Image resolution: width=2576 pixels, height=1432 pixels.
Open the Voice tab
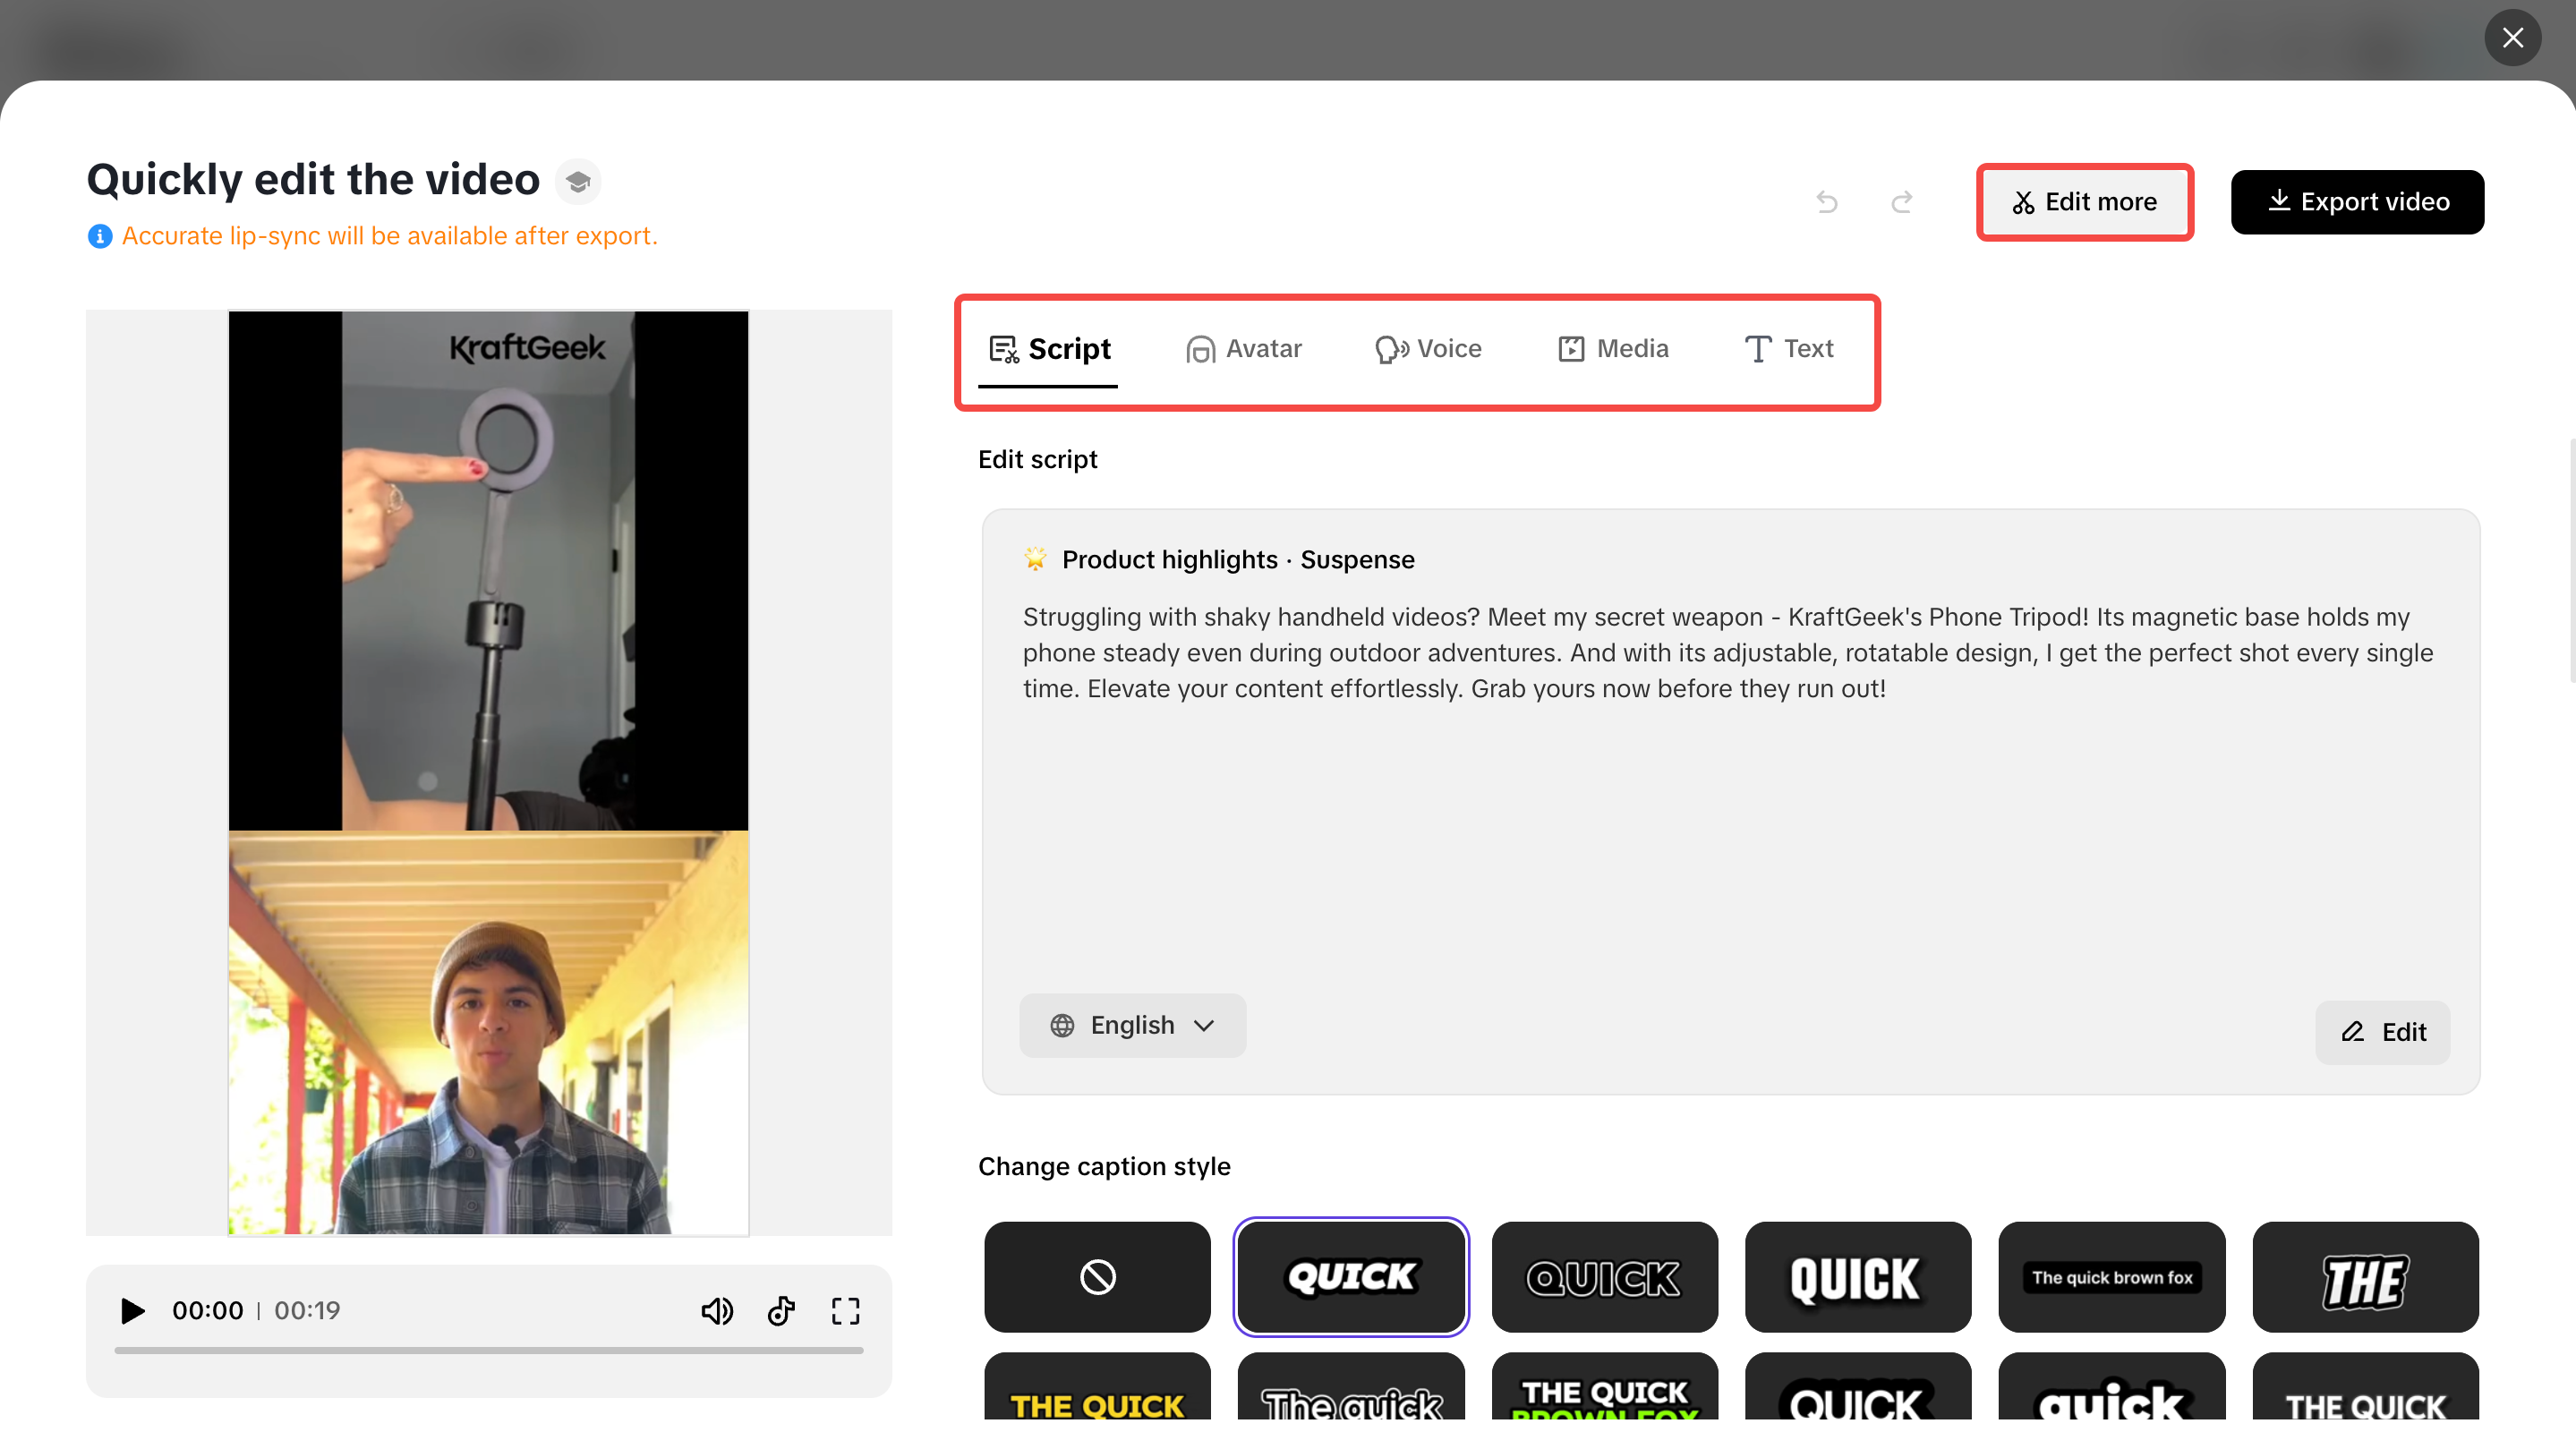point(1428,349)
